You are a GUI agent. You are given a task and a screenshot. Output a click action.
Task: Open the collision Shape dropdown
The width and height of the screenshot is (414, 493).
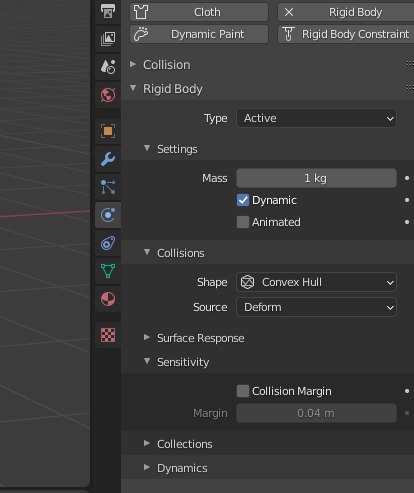[x=316, y=282]
